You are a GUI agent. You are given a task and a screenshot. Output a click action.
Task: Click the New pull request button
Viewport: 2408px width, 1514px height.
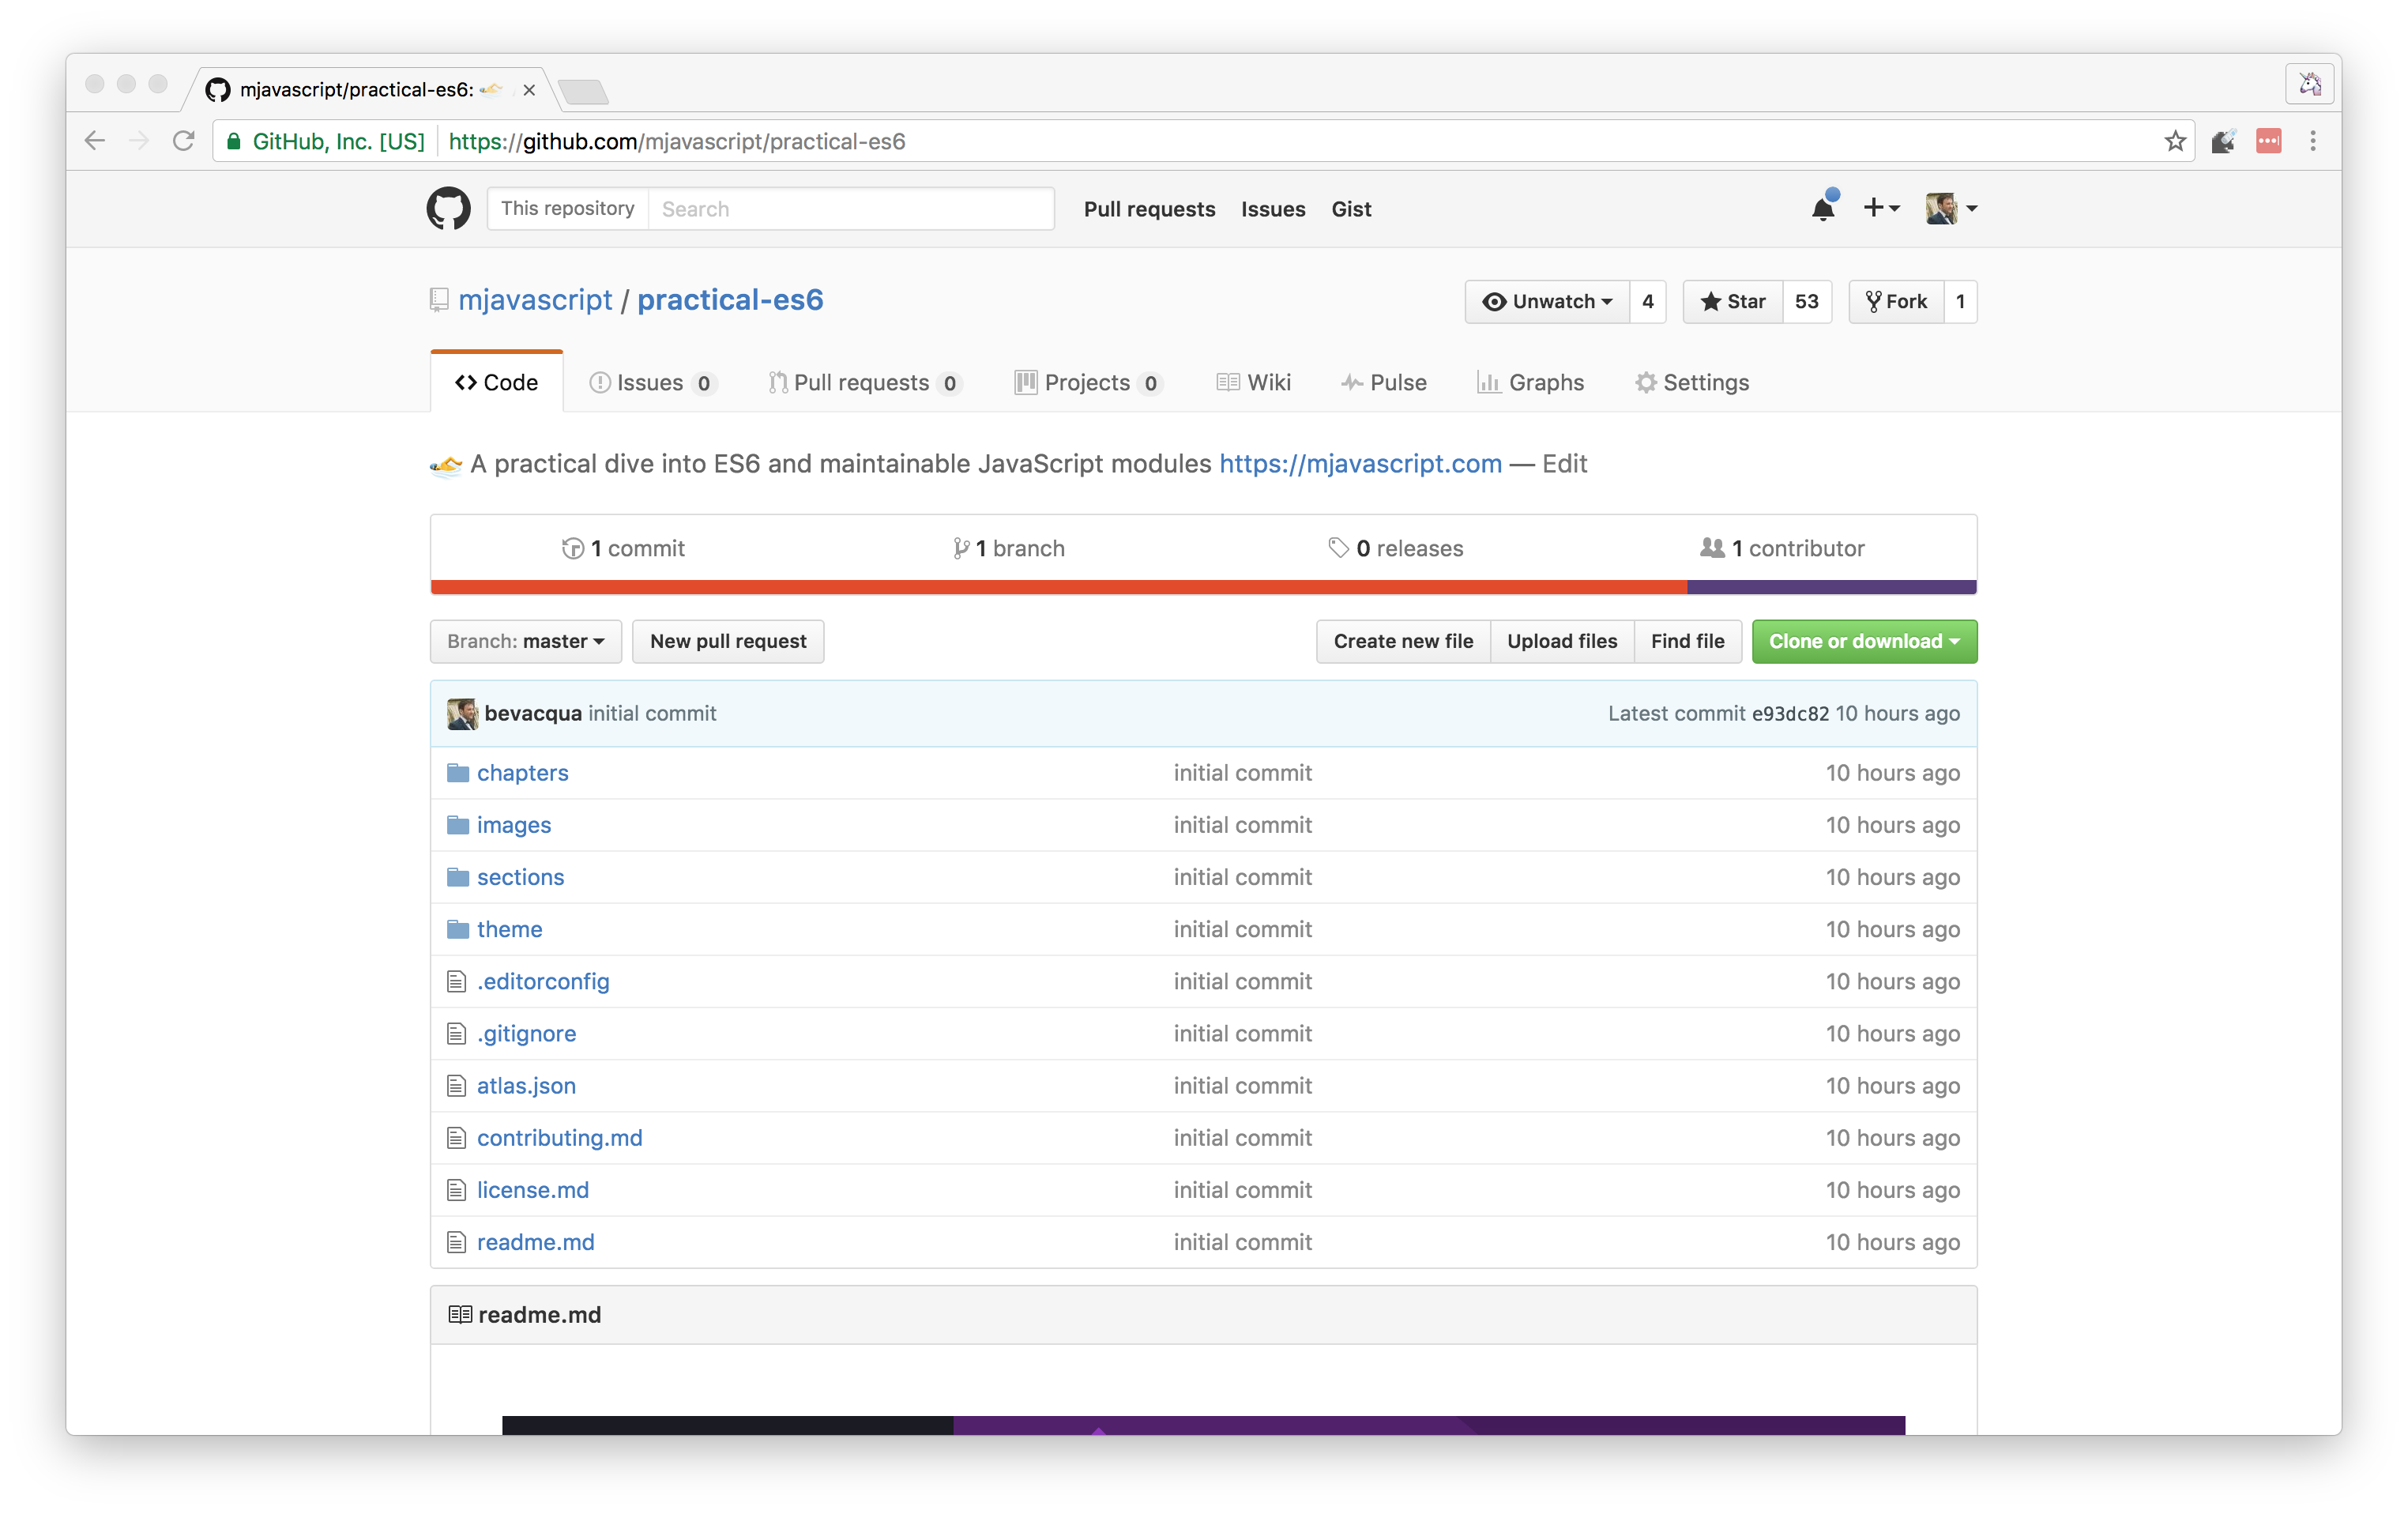[x=728, y=642]
